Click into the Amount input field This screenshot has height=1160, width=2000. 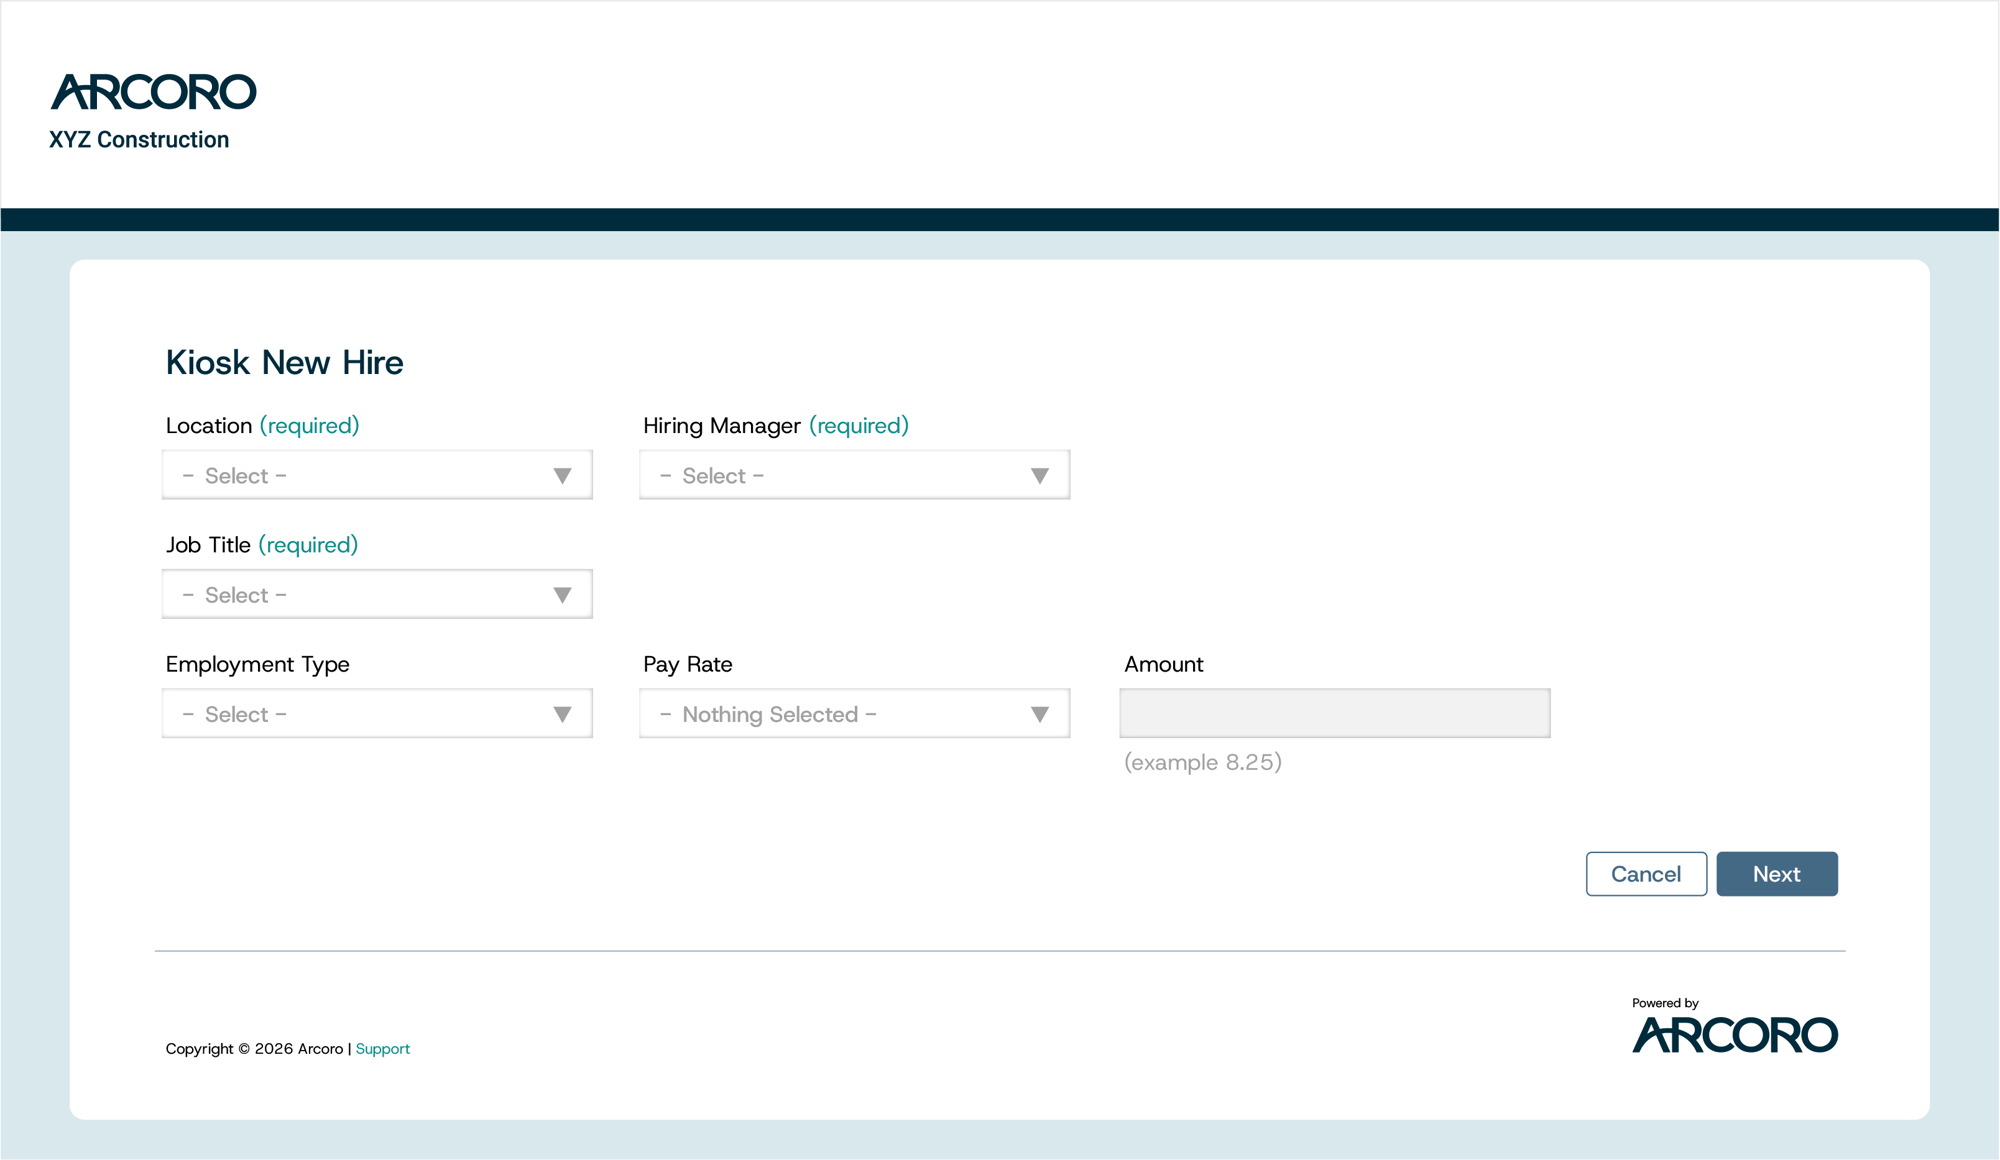click(x=1335, y=713)
